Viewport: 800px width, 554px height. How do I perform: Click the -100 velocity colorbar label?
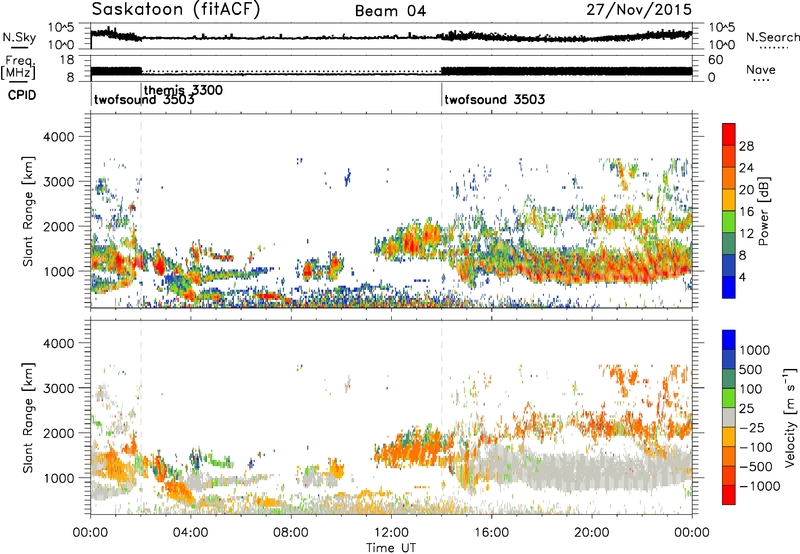(x=756, y=447)
